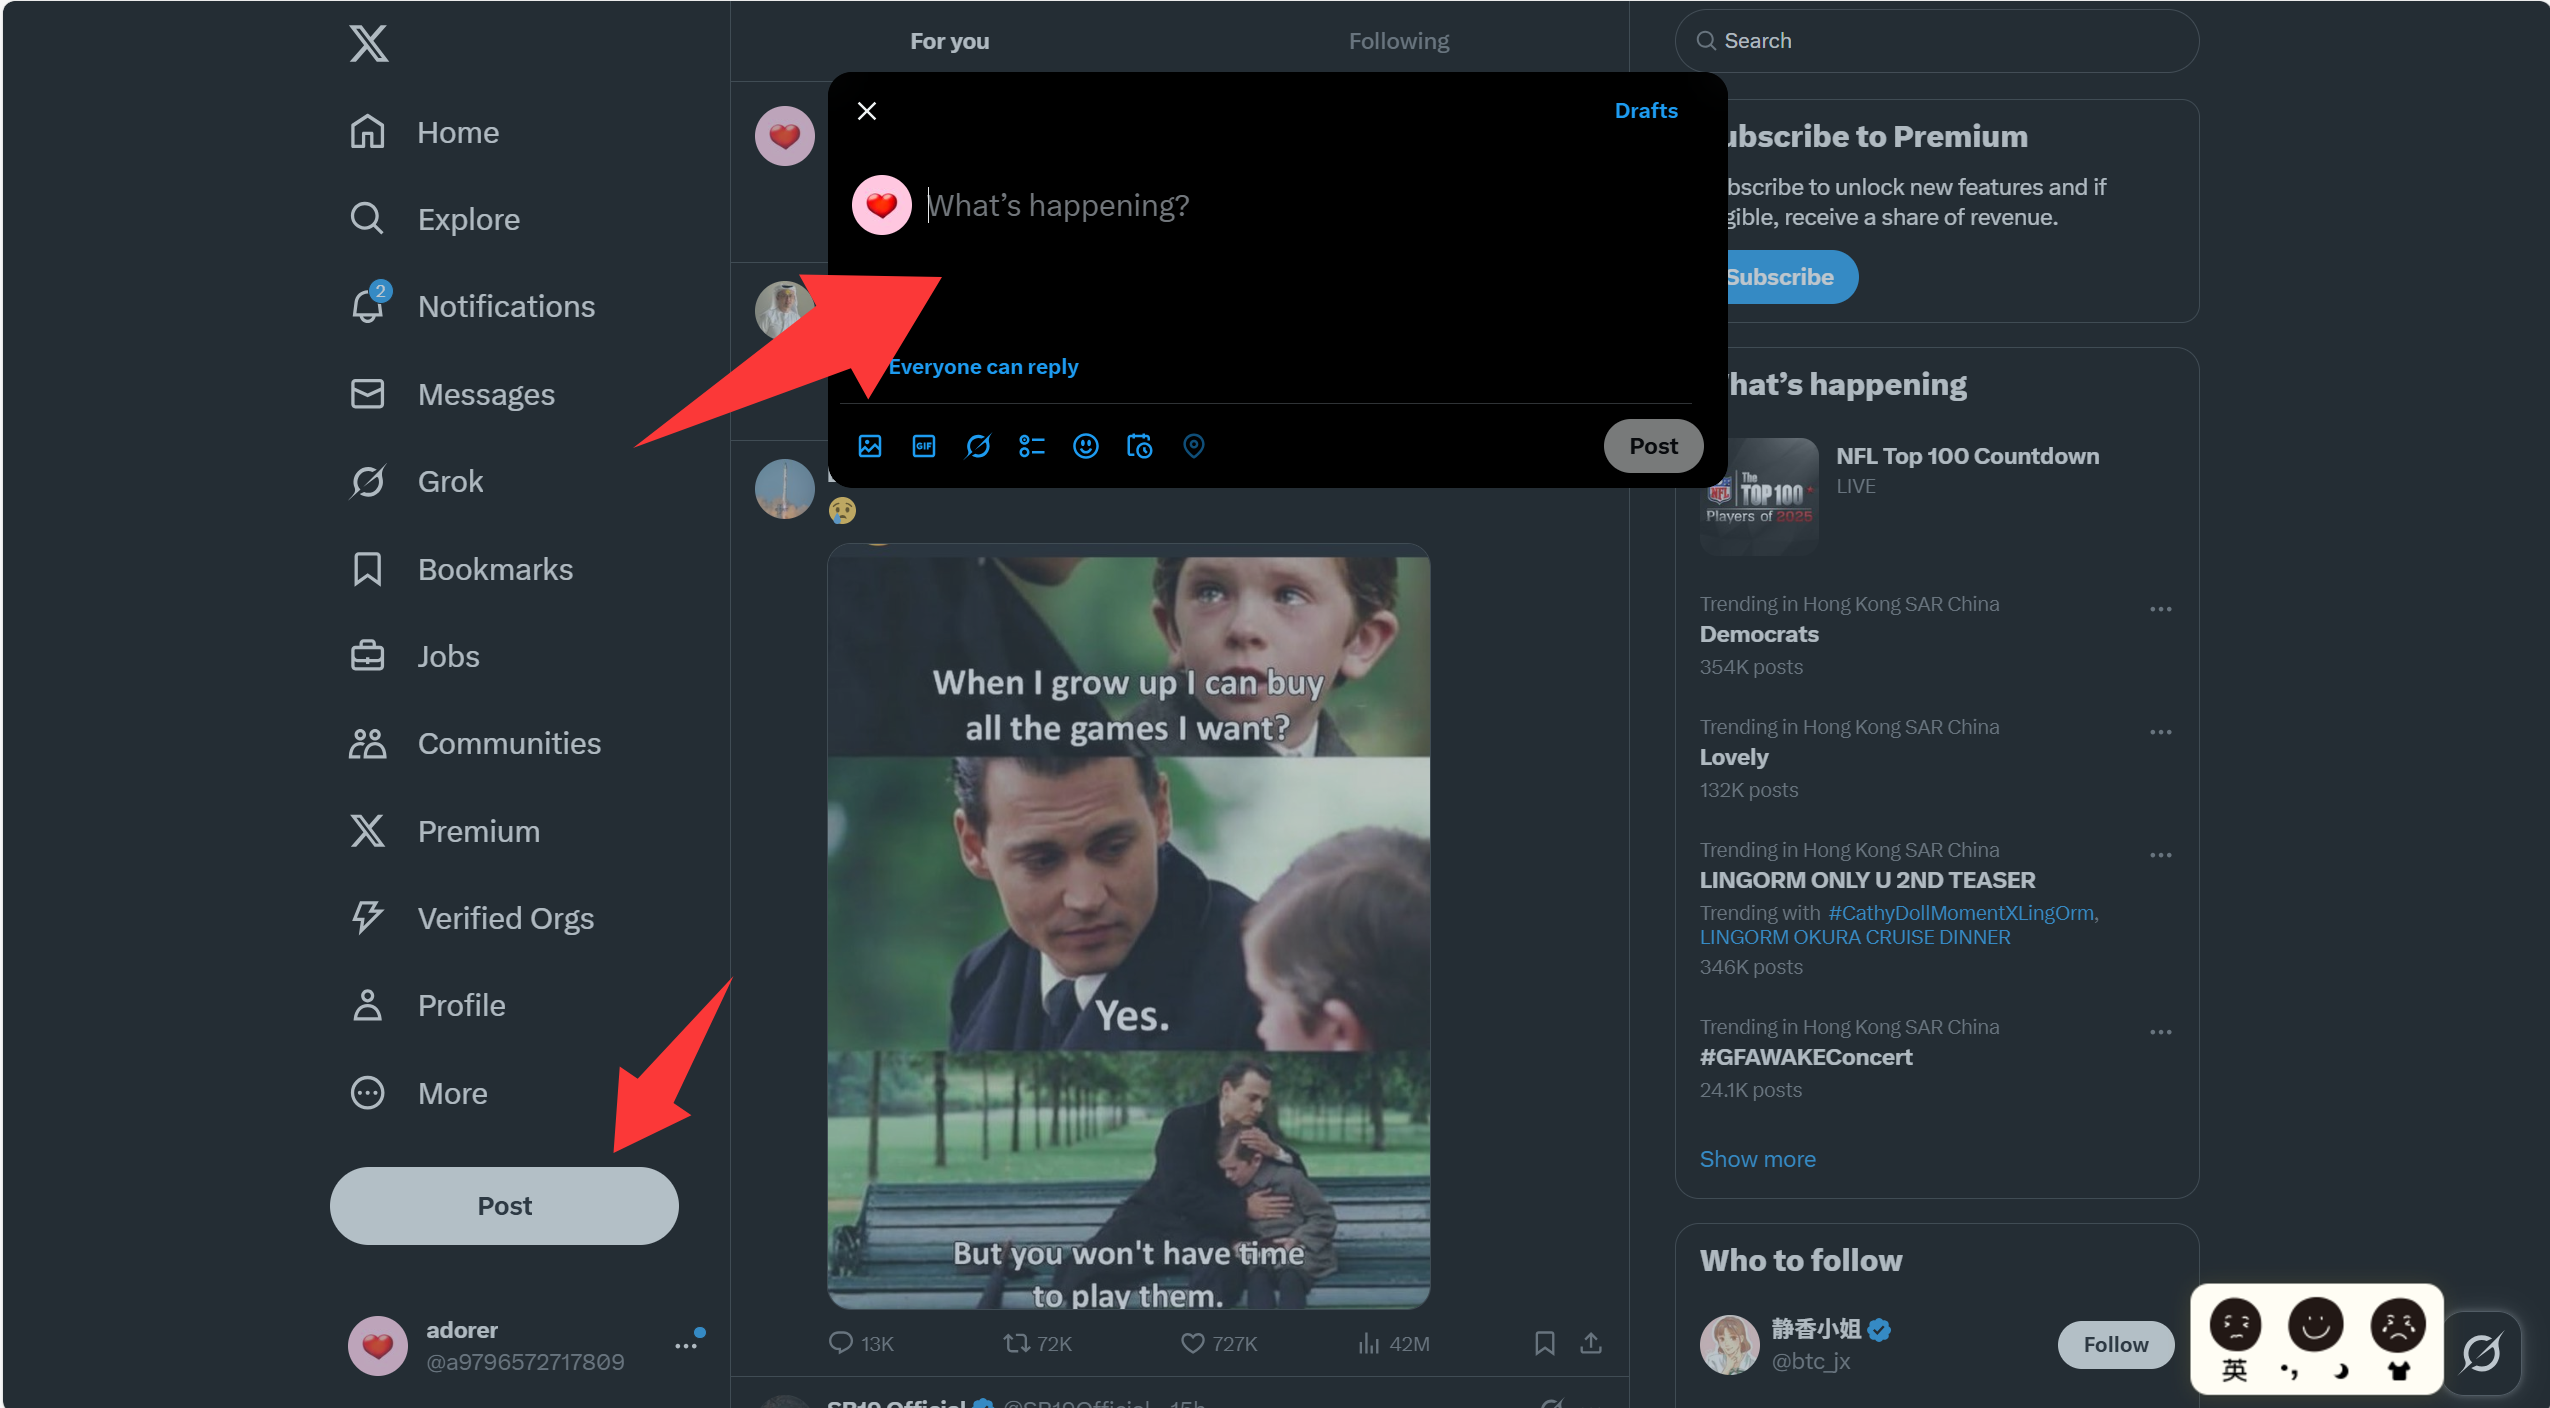Image resolution: width=2550 pixels, height=1408 pixels.
Task: Open the emoji picker in composer
Action: pos(1085,446)
